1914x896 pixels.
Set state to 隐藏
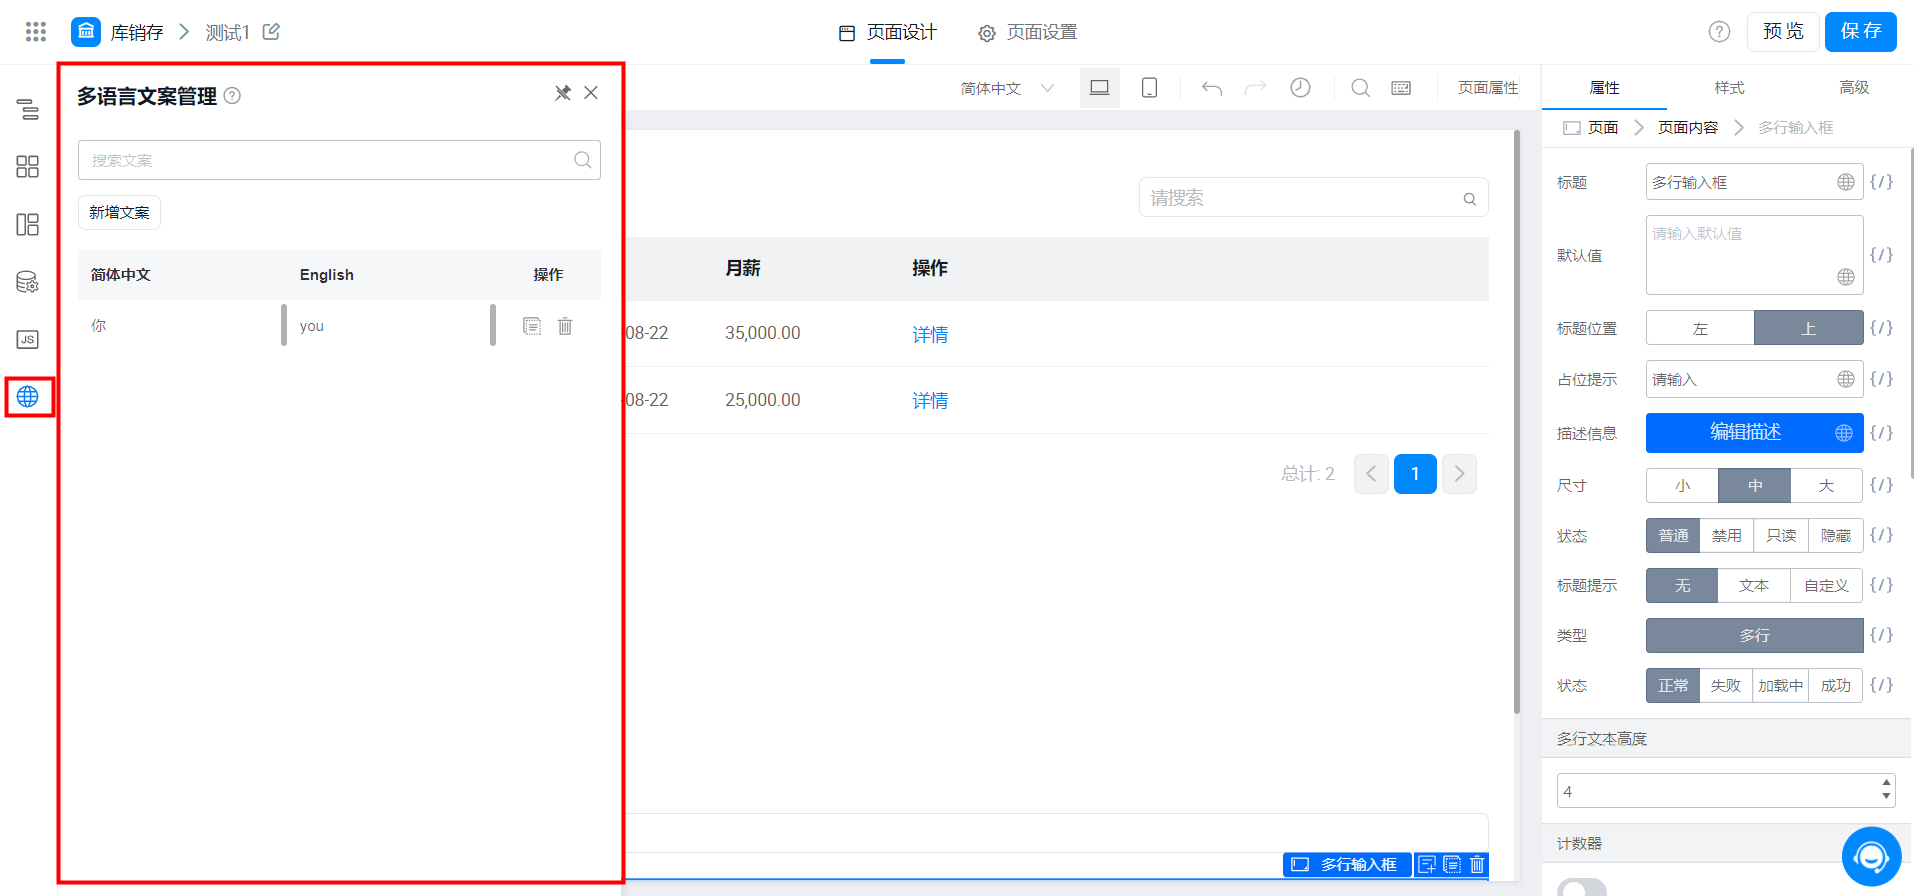tap(1835, 536)
